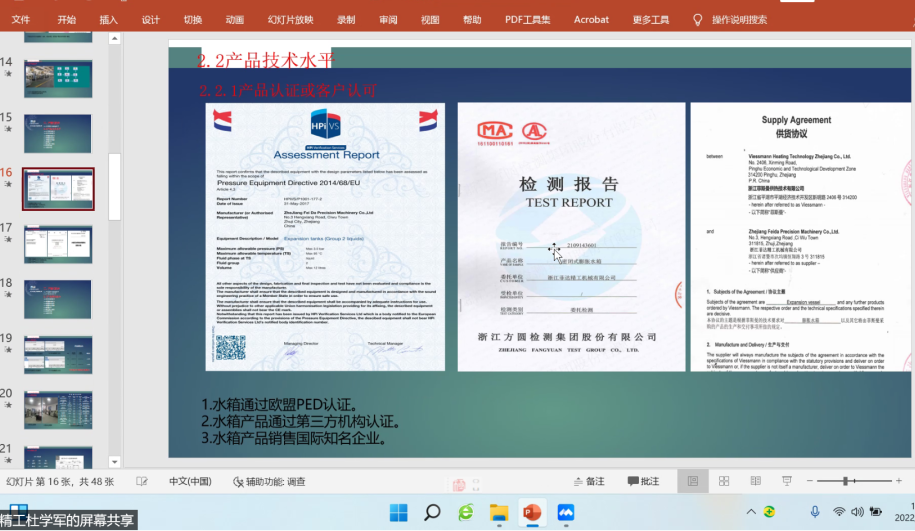Click the subtitle 2.2.1产品认证或客户认可
This screenshot has width=915, height=531.
point(288,90)
